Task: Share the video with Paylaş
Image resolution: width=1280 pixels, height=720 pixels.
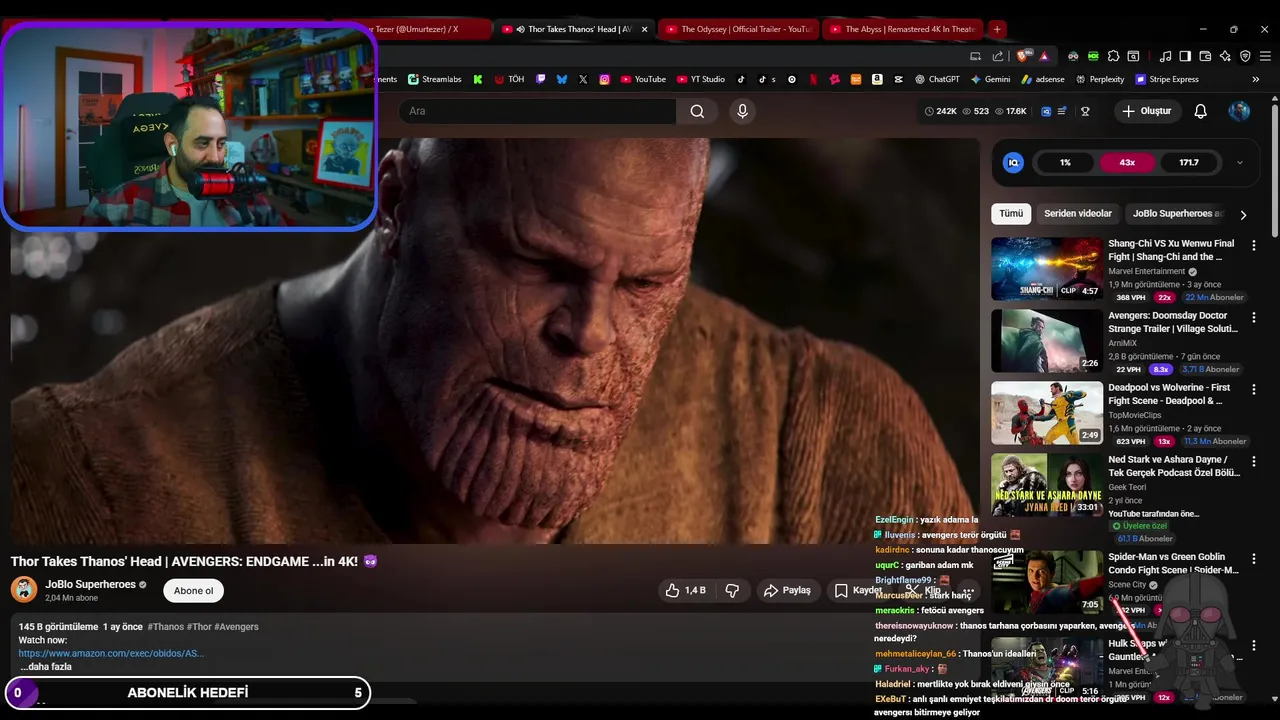Action: tap(787, 590)
